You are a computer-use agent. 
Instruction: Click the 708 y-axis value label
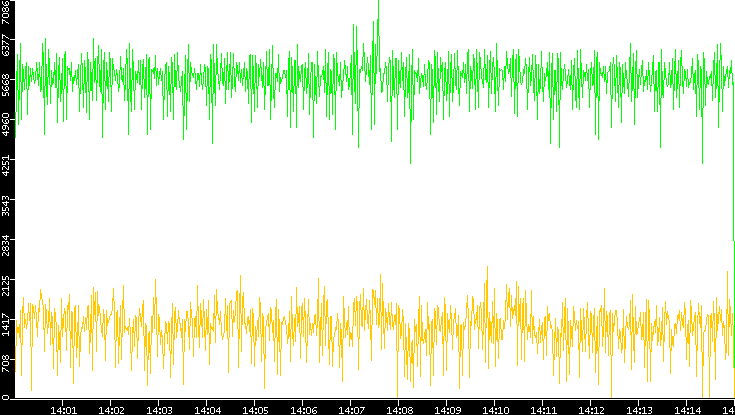[6, 362]
